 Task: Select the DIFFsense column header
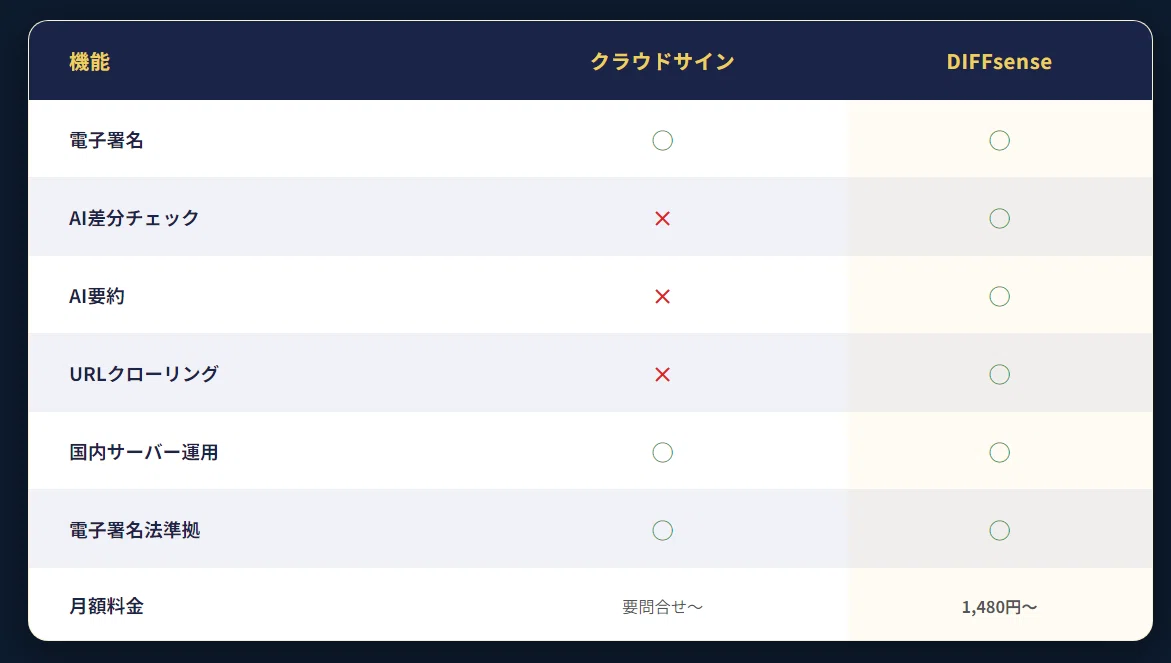point(999,61)
